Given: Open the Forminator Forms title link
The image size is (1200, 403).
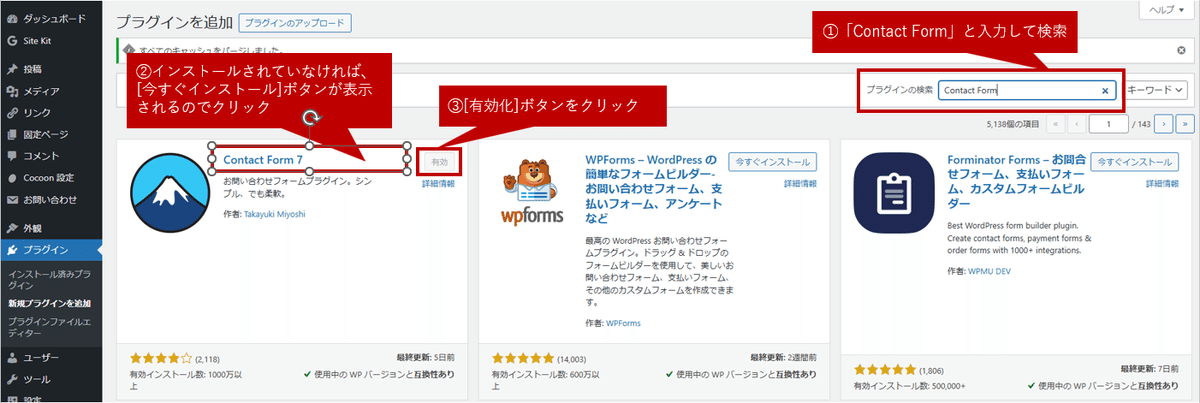Looking at the screenshot, I should point(1014,181).
